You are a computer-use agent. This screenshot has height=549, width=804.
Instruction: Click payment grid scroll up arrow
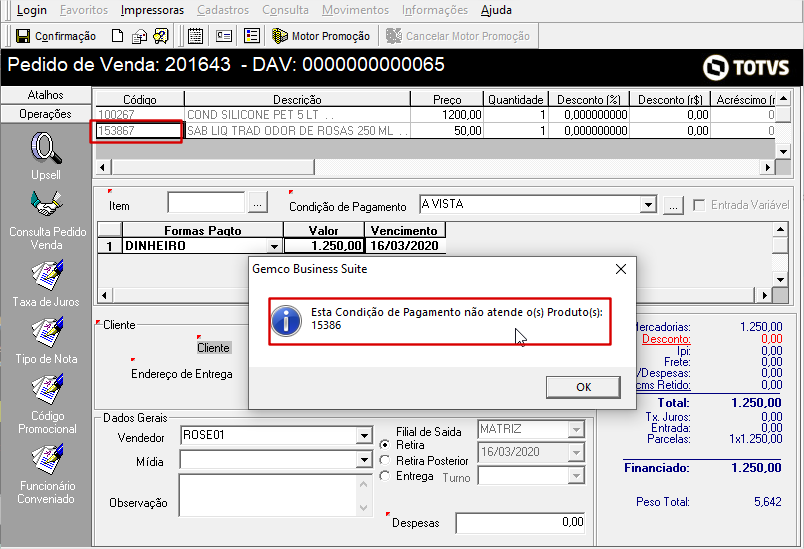[780, 229]
